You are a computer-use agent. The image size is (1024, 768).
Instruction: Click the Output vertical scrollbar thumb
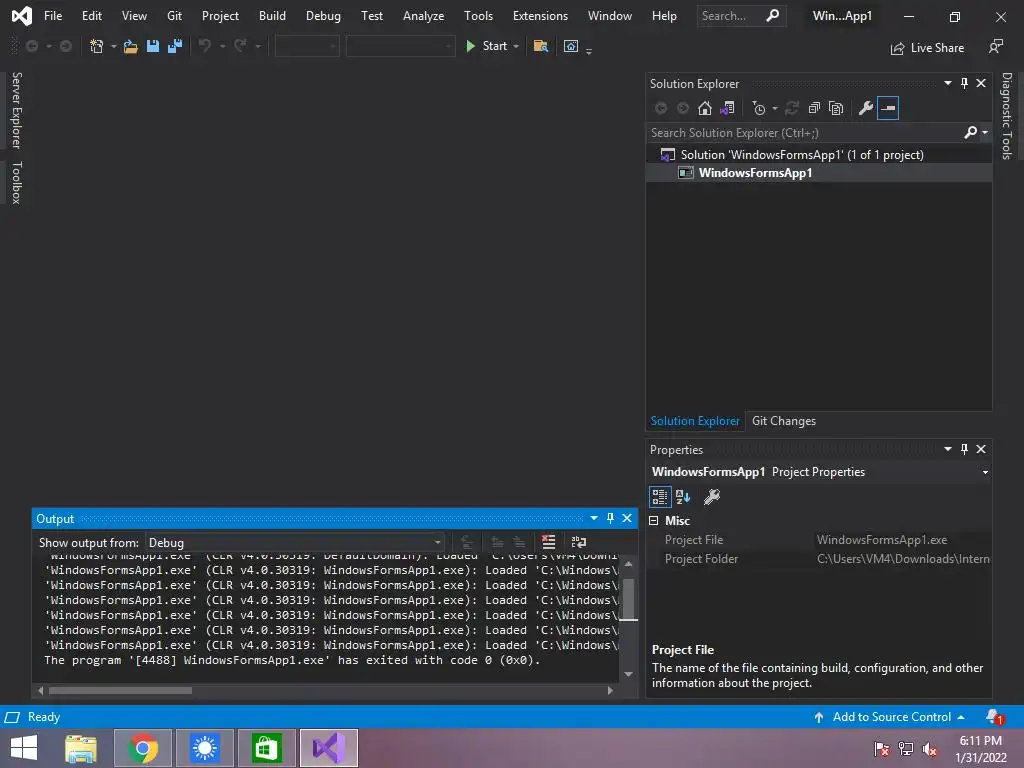point(628,598)
